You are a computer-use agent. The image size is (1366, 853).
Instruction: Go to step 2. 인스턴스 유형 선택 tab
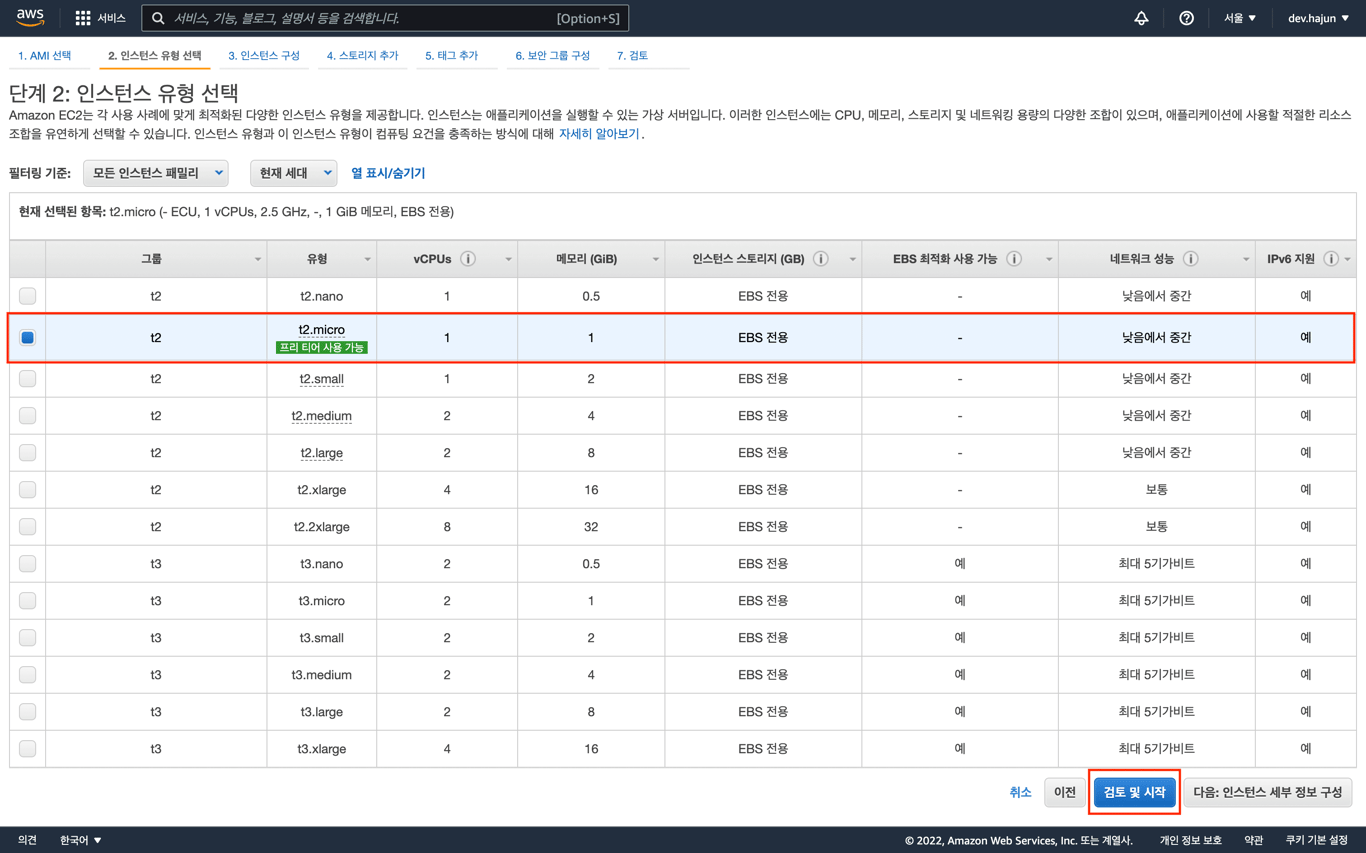point(155,56)
